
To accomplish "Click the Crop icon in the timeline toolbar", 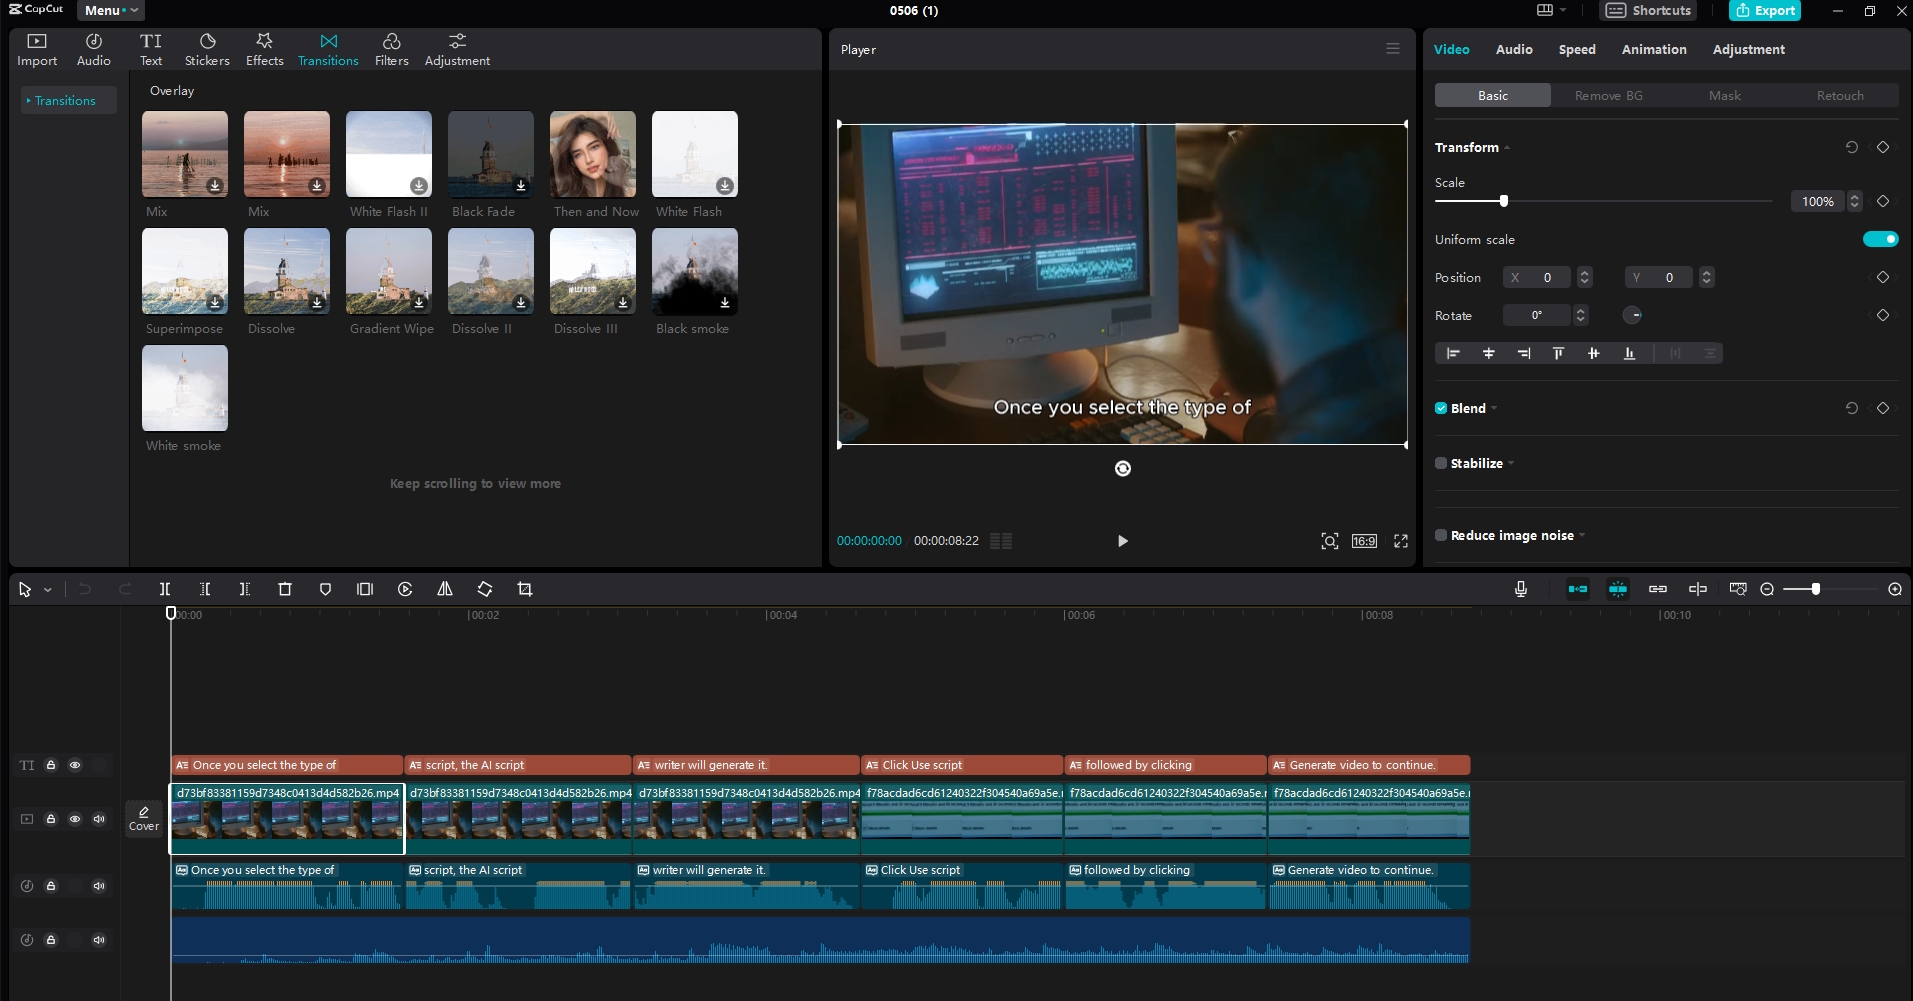I will pyautogui.click(x=524, y=589).
